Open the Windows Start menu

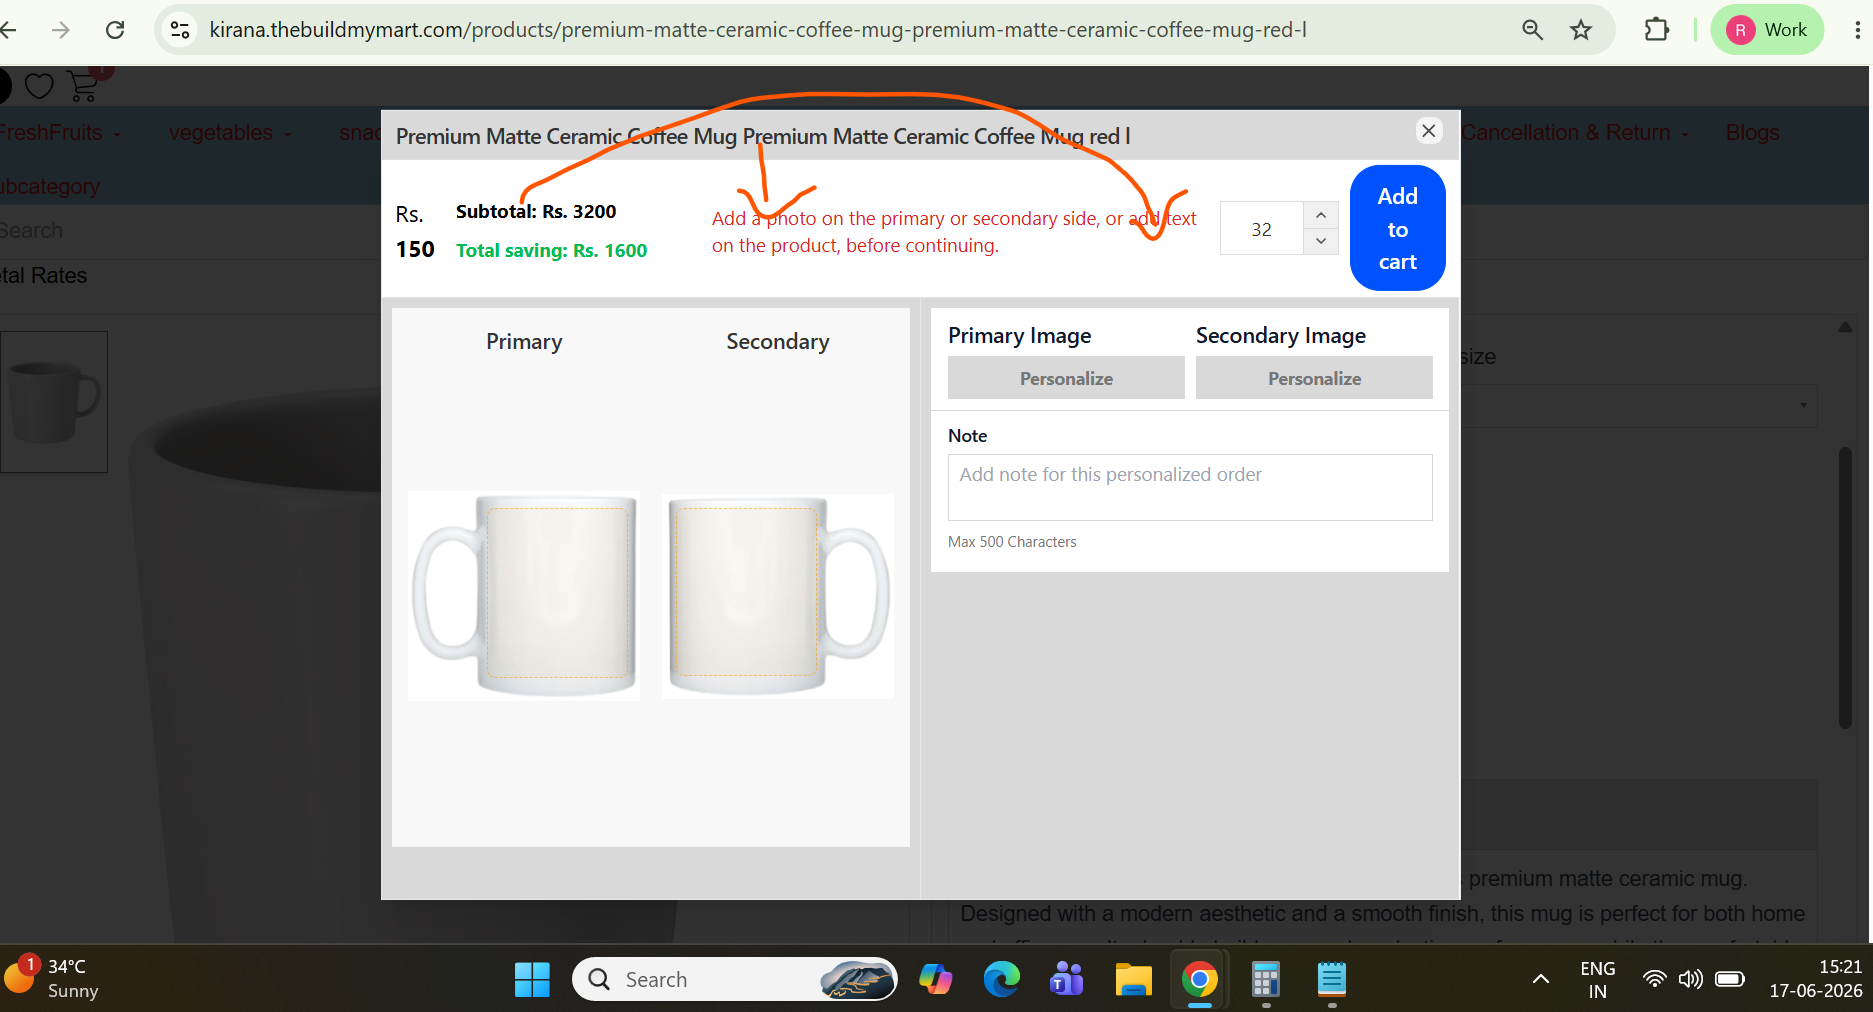click(x=532, y=980)
